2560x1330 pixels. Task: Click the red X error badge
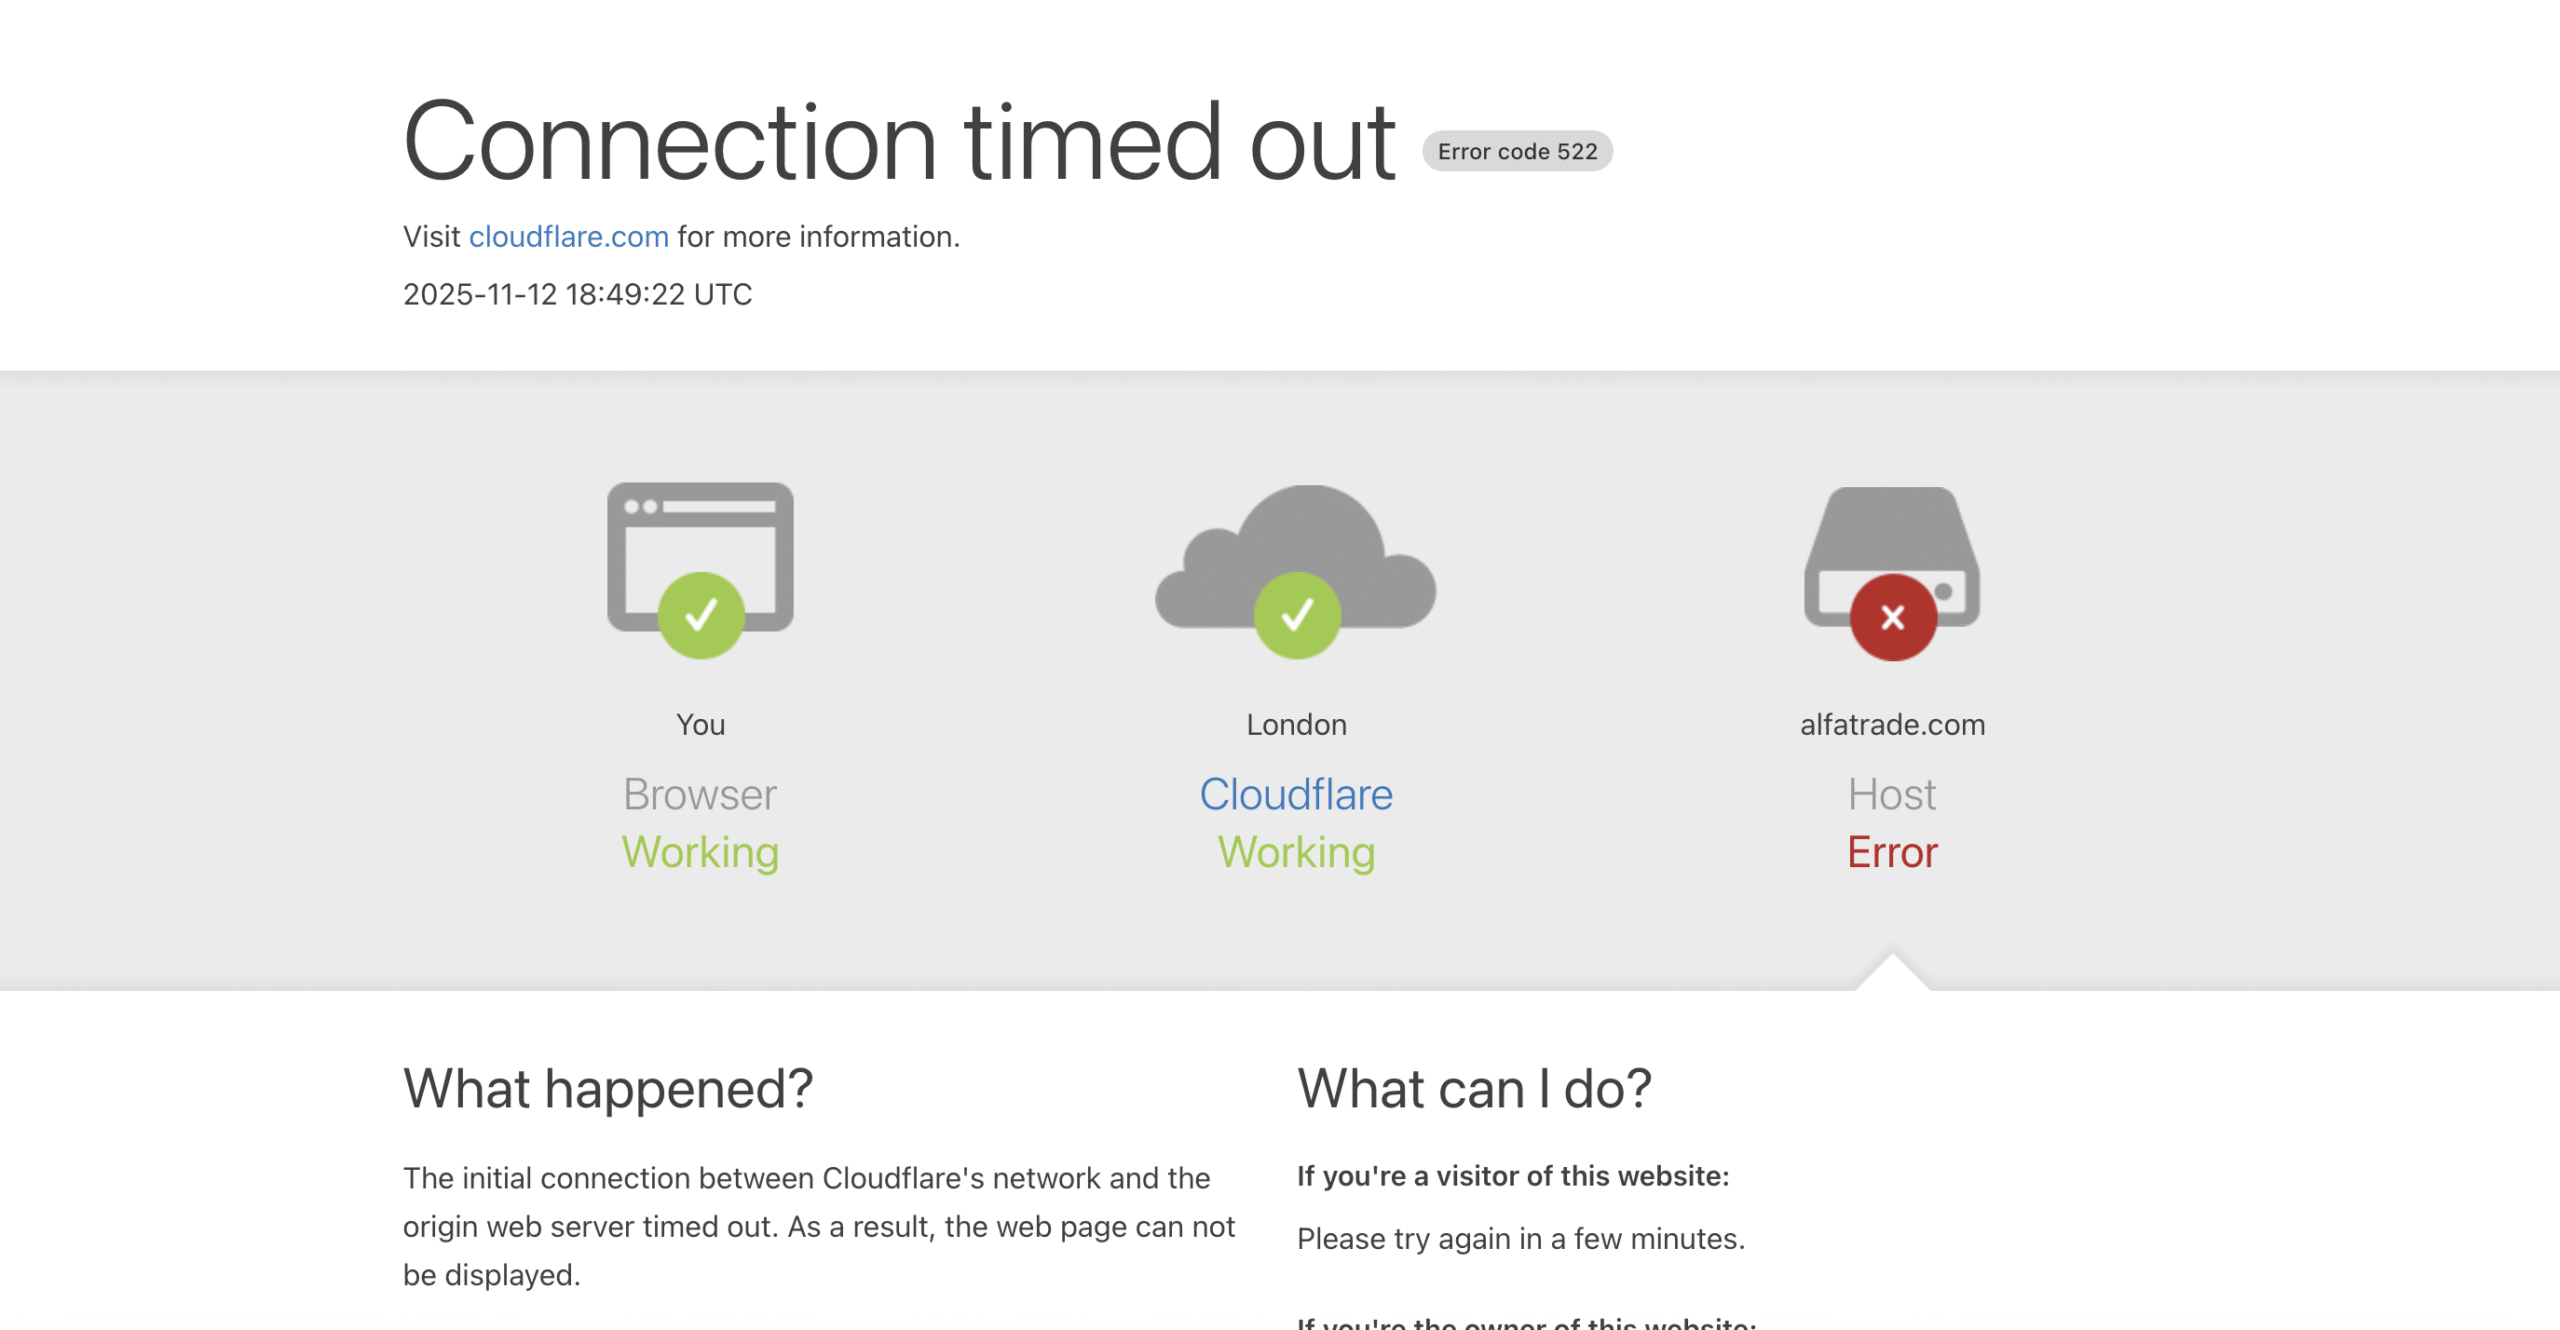(x=1892, y=617)
